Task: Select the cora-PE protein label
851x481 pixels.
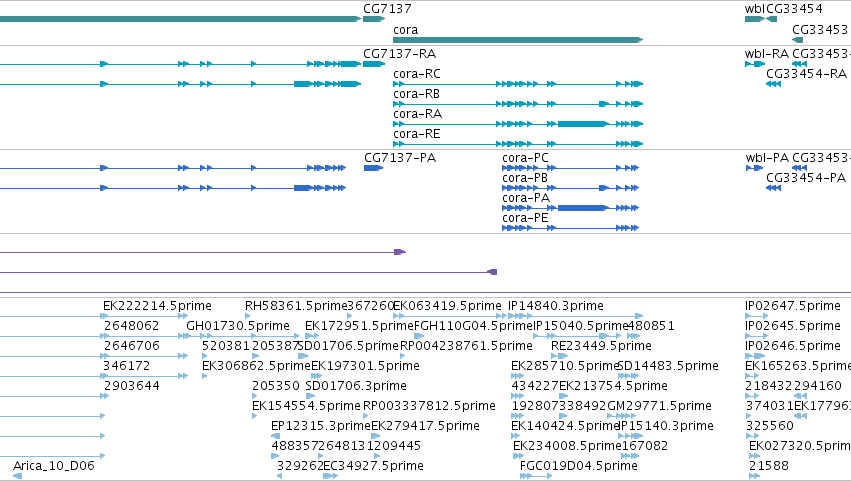Action: pyautogui.click(x=525, y=218)
